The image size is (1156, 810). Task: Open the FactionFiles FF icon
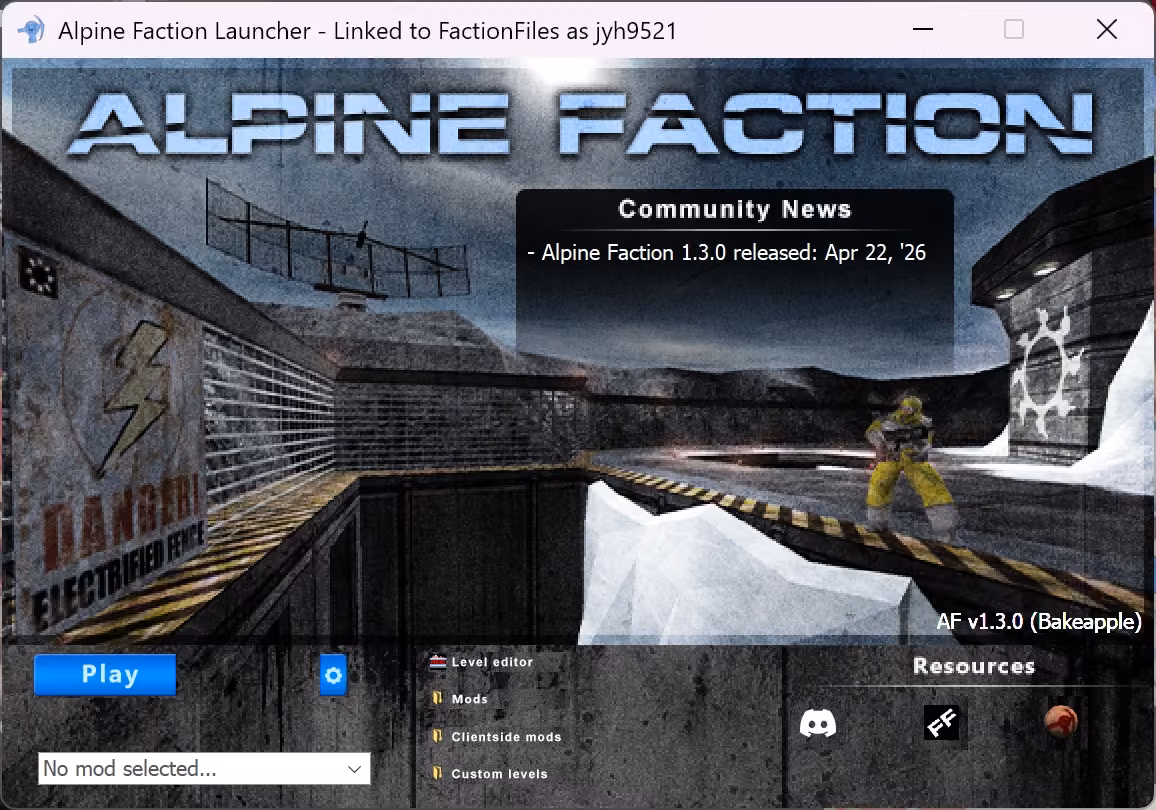[942, 722]
